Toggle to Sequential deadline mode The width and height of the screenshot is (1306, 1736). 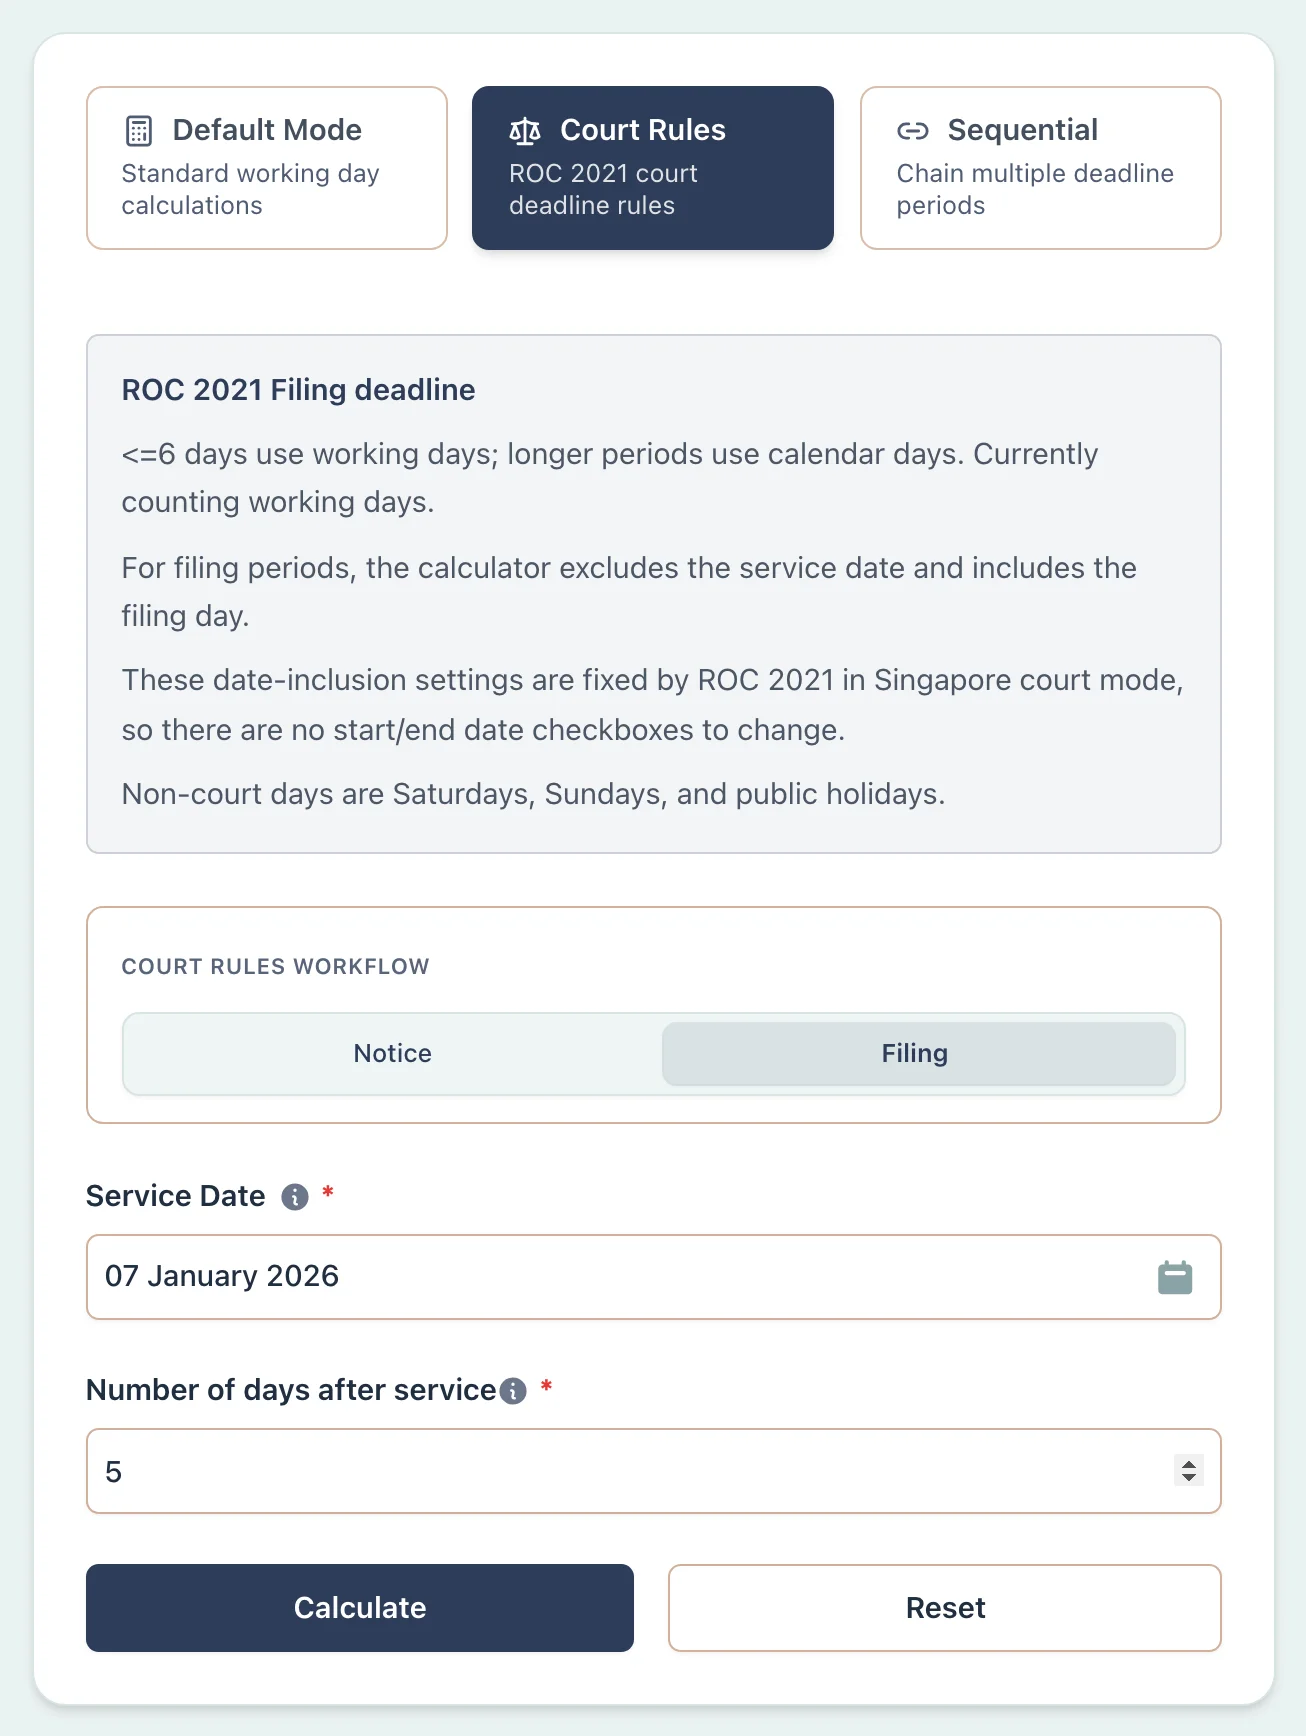[x=1040, y=167]
